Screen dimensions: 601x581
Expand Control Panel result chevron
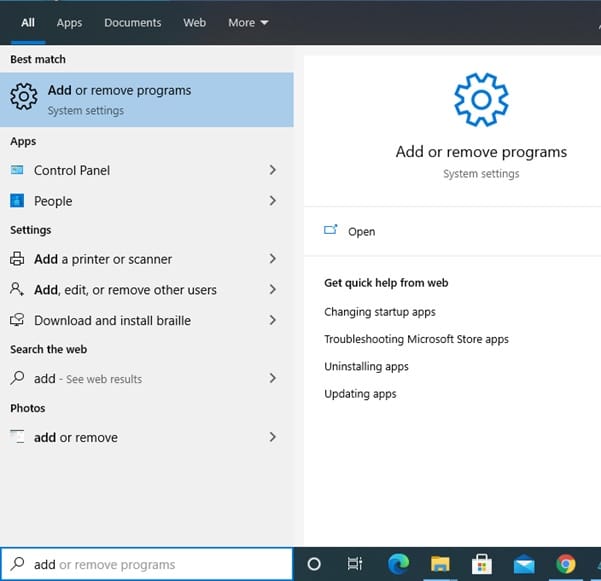point(273,170)
